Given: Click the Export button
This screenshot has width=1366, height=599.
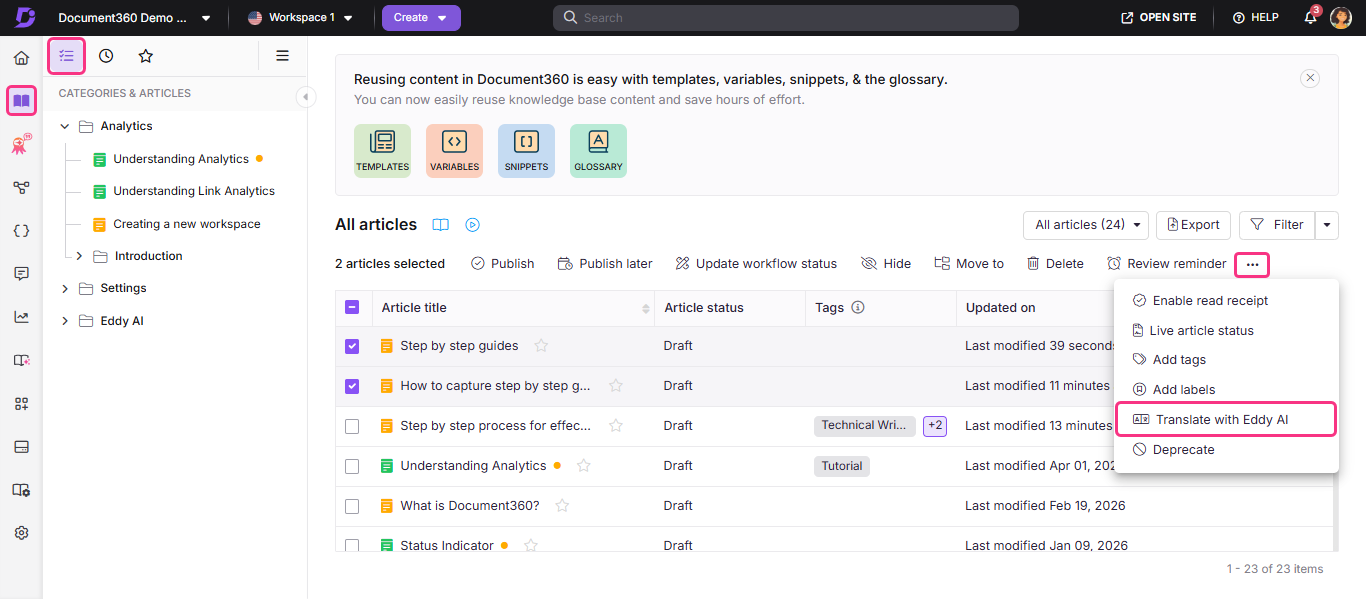Looking at the screenshot, I should 1193,225.
